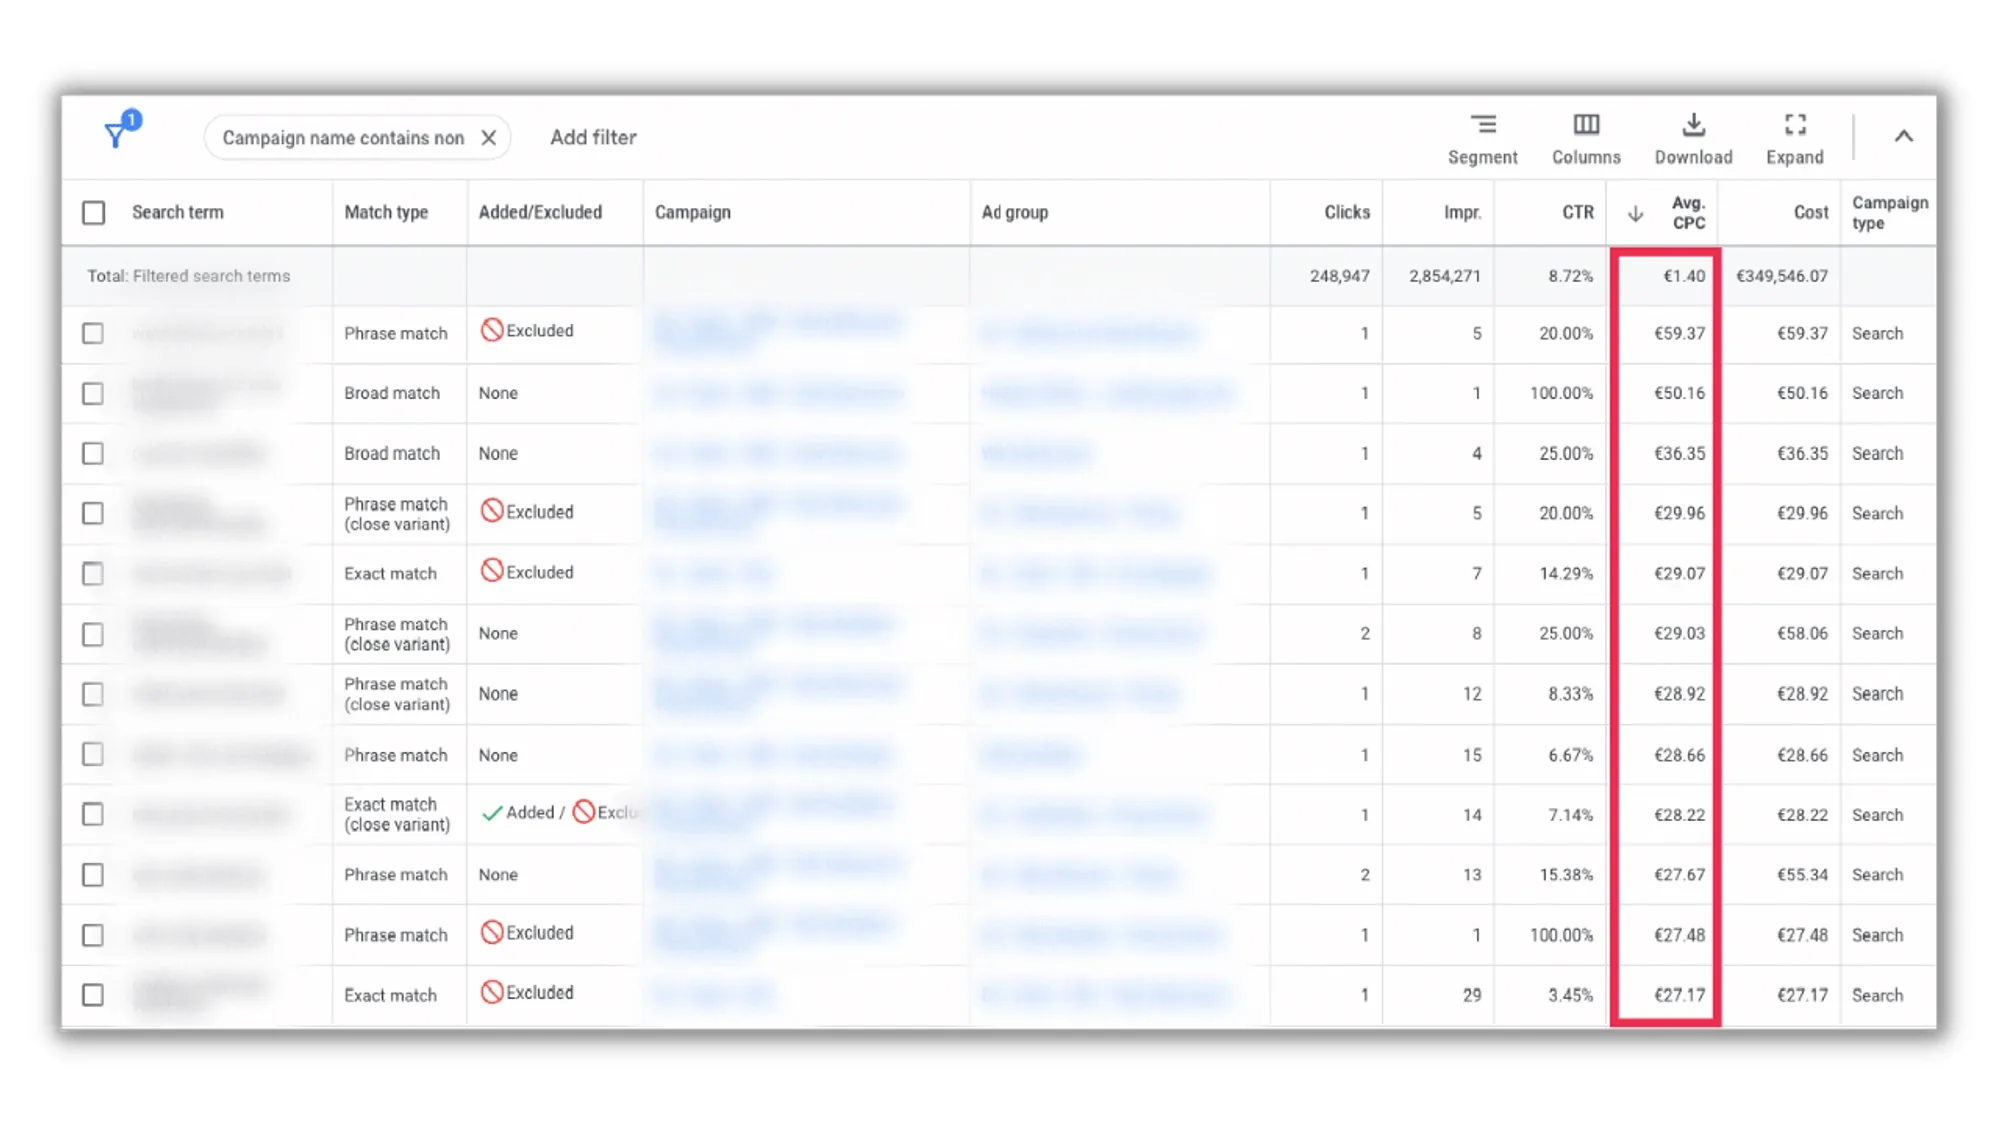Click the Excluded icon in the €29.96 row

point(491,511)
